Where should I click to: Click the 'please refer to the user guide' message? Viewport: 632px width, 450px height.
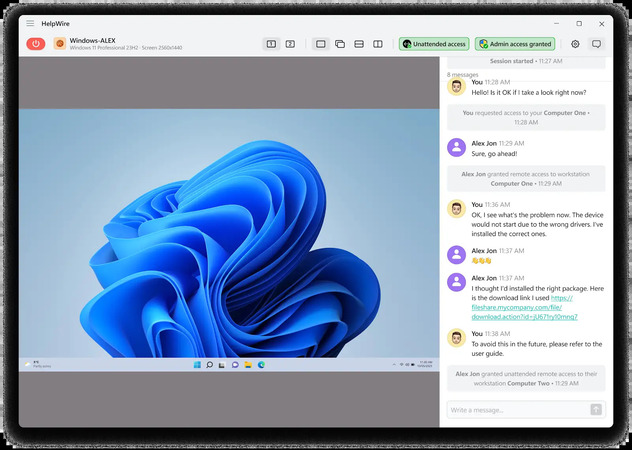[536, 349]
